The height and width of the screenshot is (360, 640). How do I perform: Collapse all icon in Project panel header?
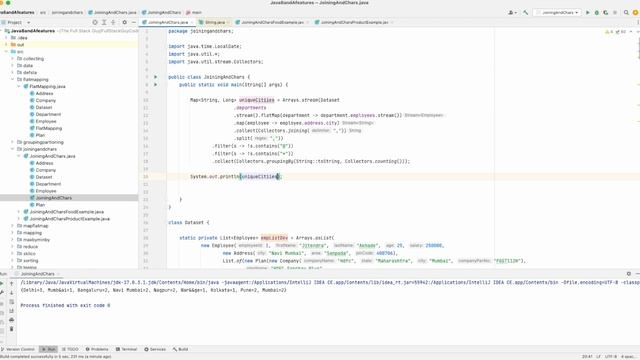(x=113, y=22)
